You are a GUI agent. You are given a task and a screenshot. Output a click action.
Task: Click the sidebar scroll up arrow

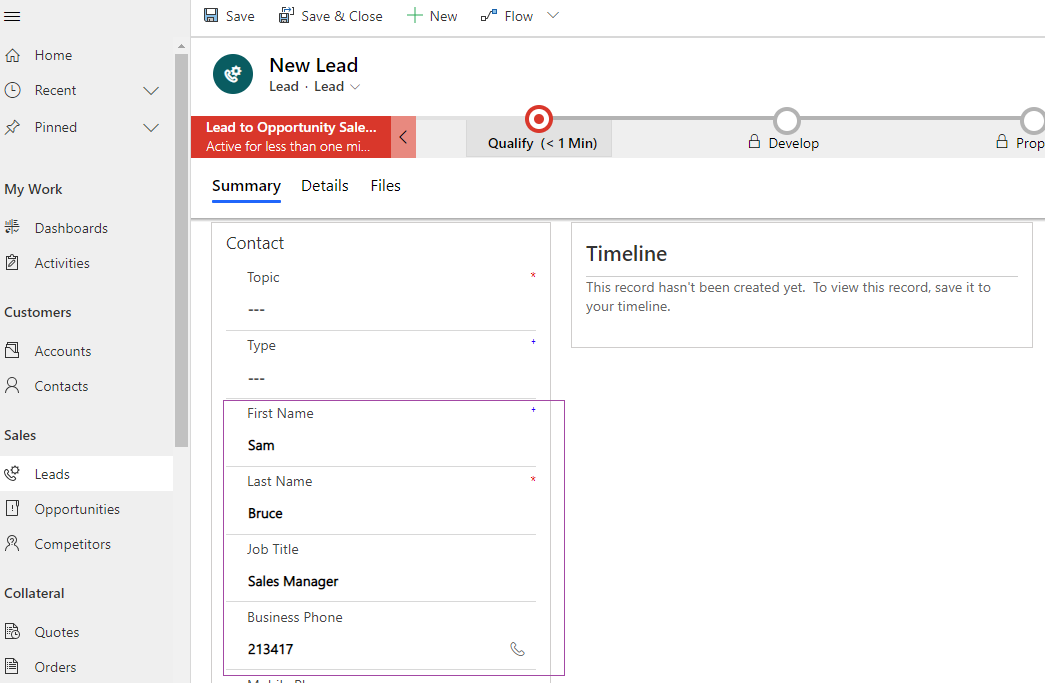click(x=181, y=46)
